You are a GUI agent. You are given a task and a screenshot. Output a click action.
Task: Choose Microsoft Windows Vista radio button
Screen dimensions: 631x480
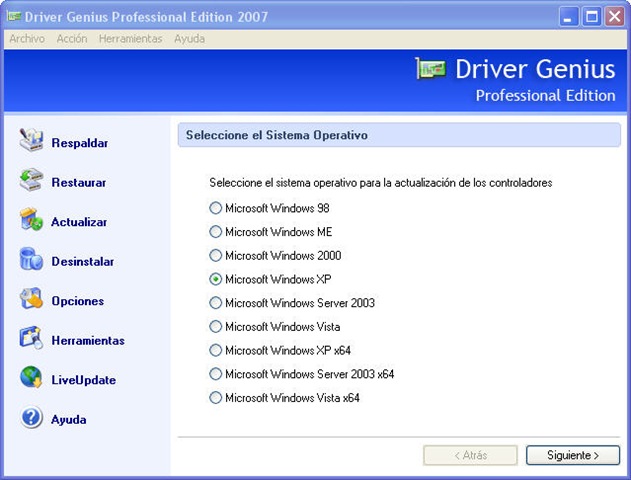click(215, 326)
